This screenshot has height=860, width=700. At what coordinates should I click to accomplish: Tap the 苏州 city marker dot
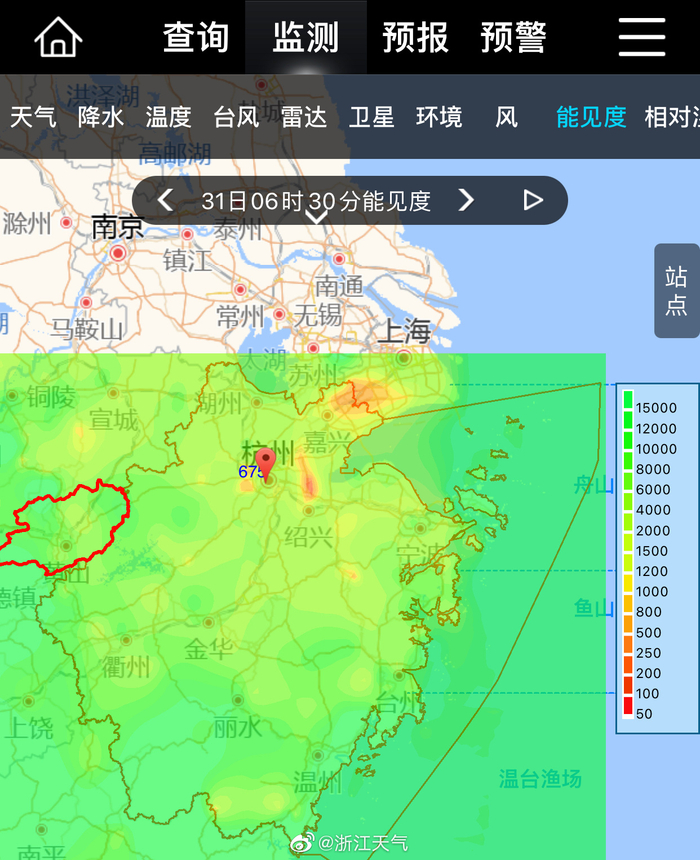(313, 348)
